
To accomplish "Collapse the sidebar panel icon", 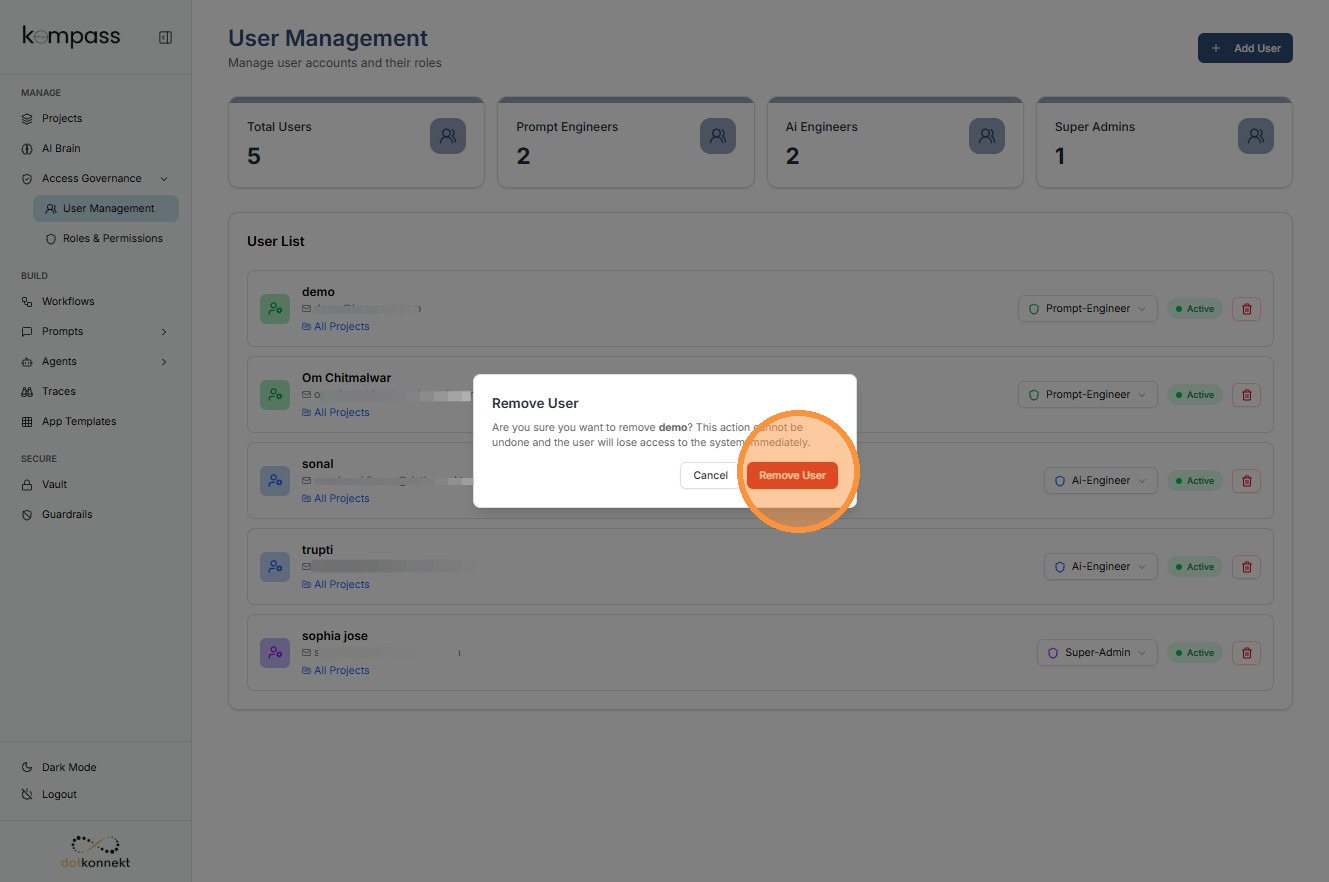I will (x=165, y=38).
